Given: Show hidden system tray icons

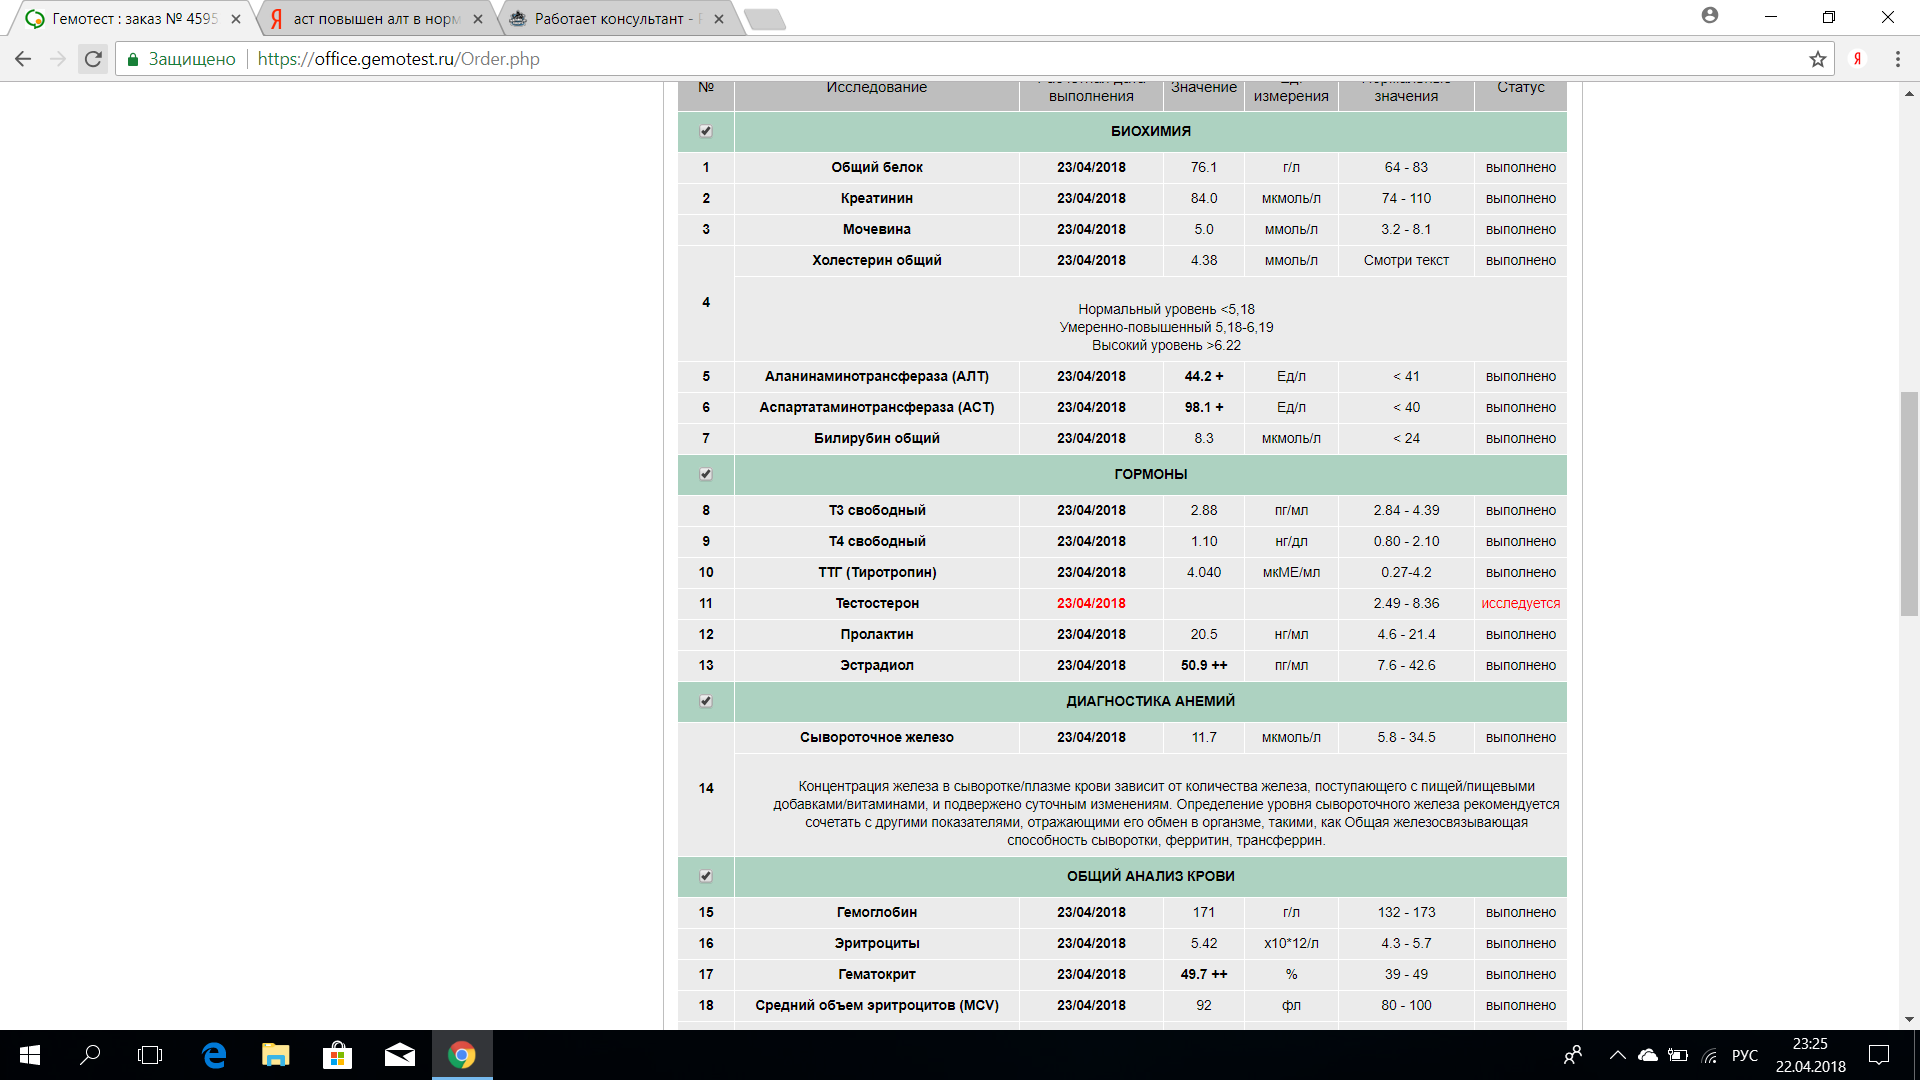Looking at the screenshot, I should pyautogui.click(x=1617, y=1055).
